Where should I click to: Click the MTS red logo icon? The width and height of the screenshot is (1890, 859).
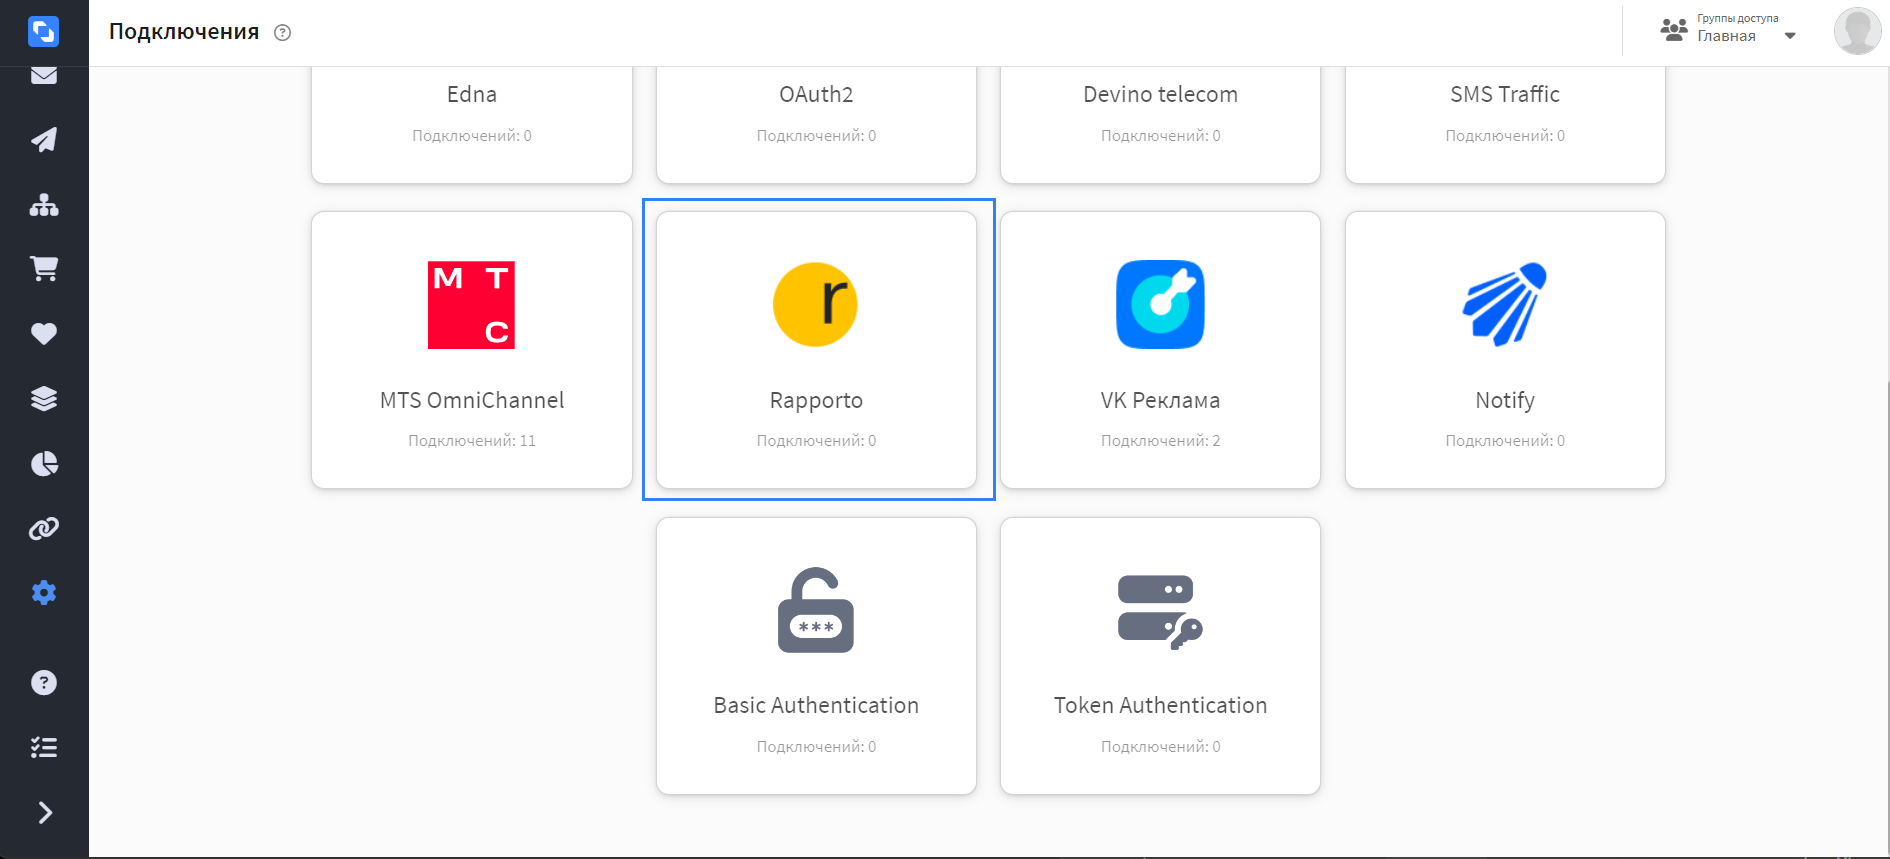(x=471, y=305)
